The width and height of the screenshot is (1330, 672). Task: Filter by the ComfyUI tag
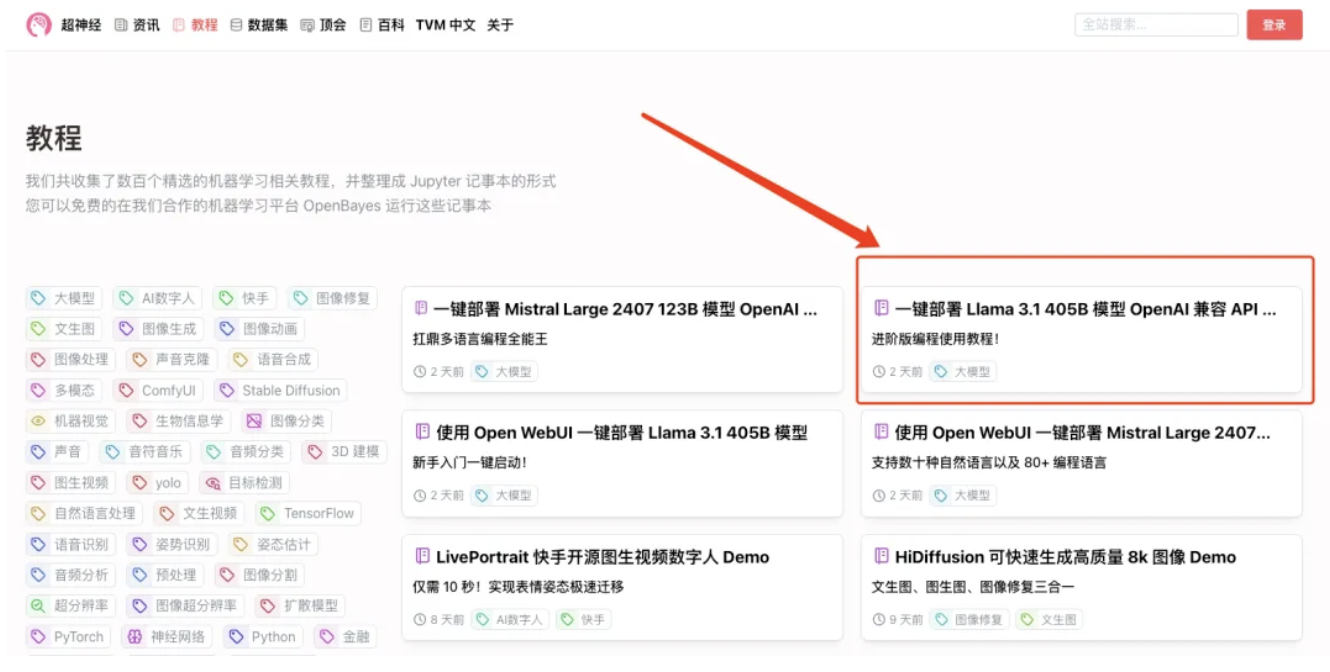[158, 391]
